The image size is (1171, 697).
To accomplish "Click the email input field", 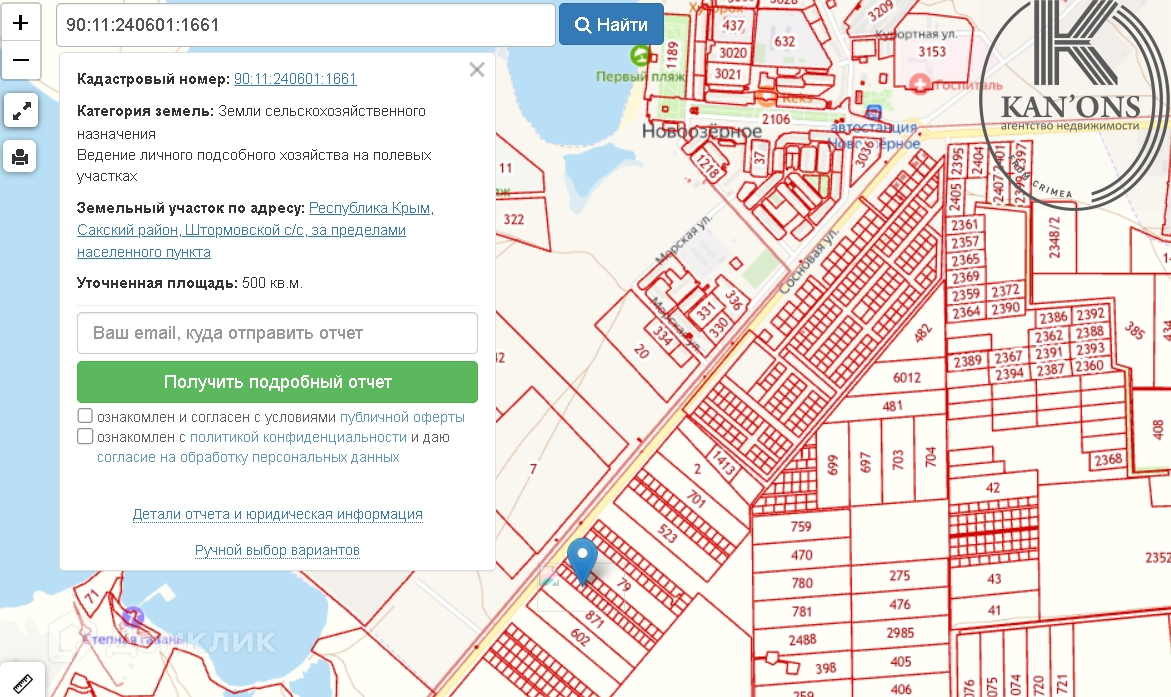I will (277, 333).
